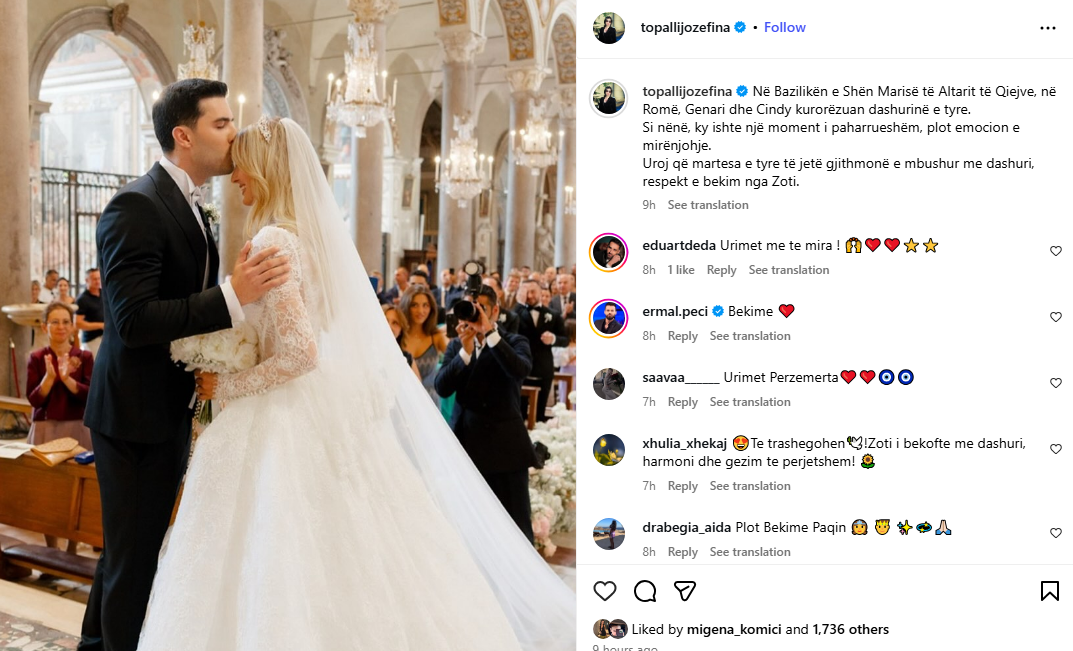Save the post with the bookmark icon
Viewport: 1073px width, 651px height.
tap(1050, 591)
